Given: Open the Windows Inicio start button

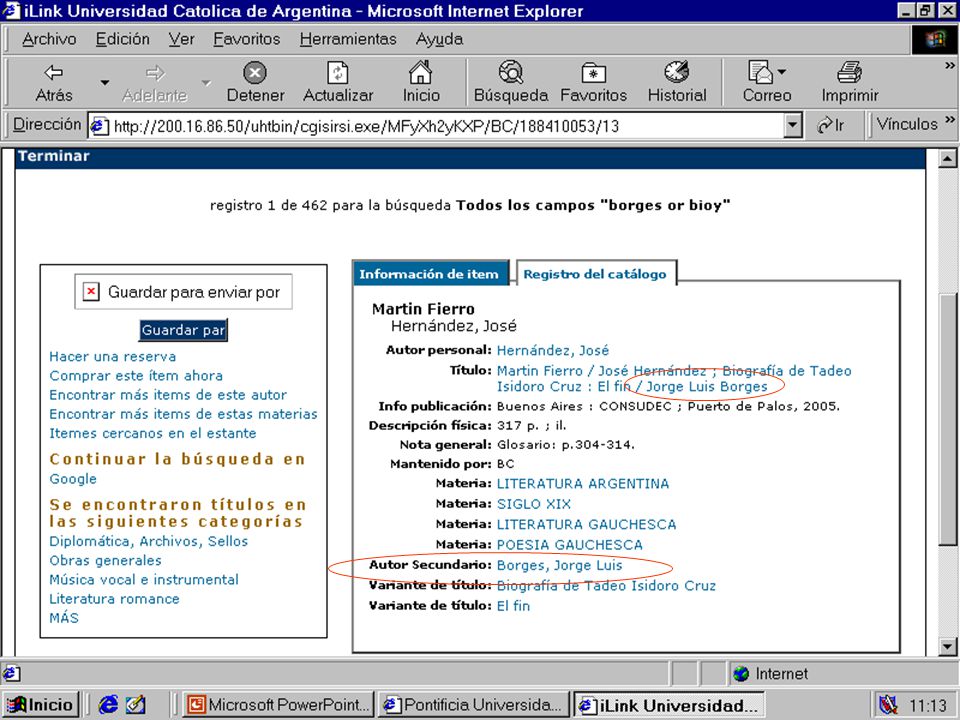Looking at the screenshot, I should point(40,705).
